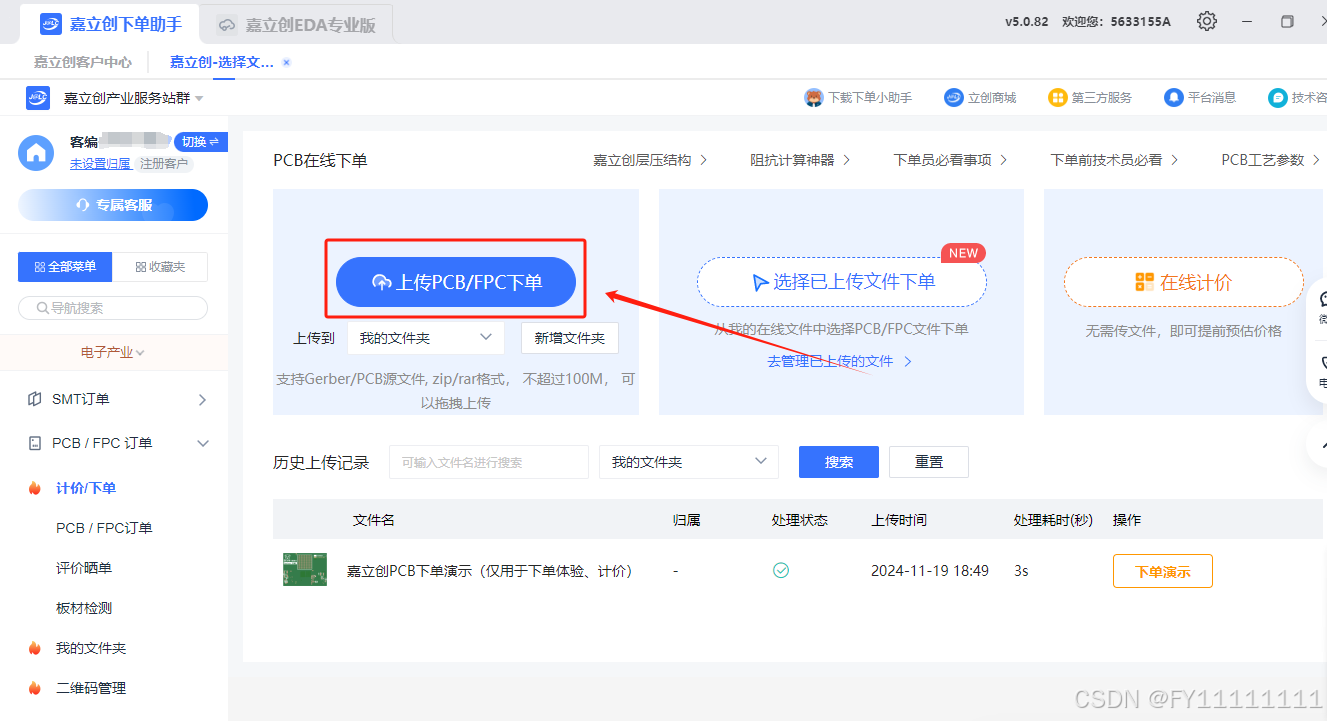Click 注册客户 label
Viewport: 1327px width, 721px height.
164,163
